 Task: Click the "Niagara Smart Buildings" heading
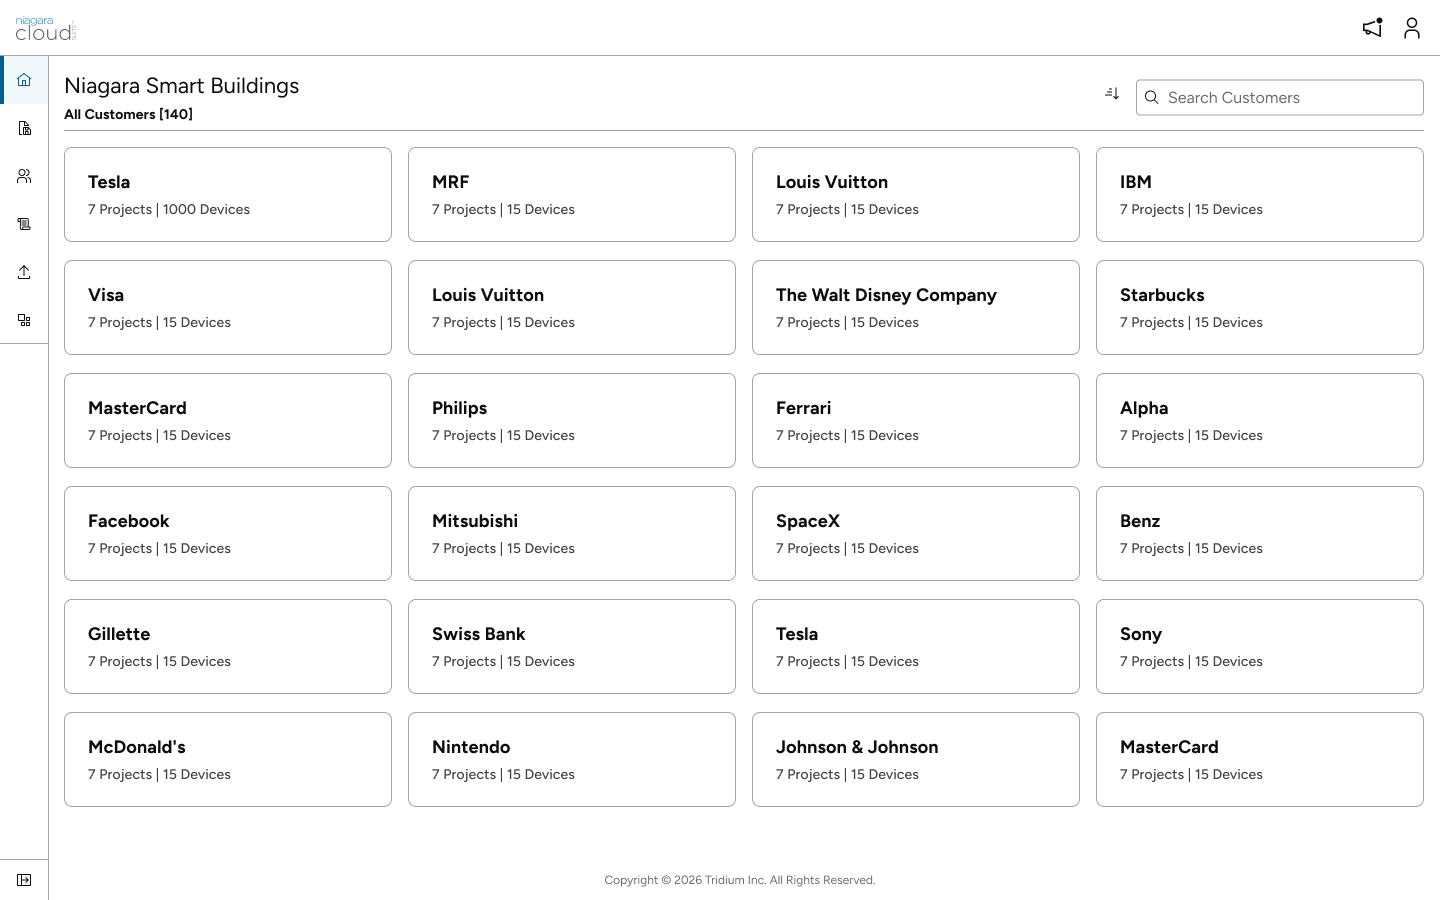[x=182, y=86]
